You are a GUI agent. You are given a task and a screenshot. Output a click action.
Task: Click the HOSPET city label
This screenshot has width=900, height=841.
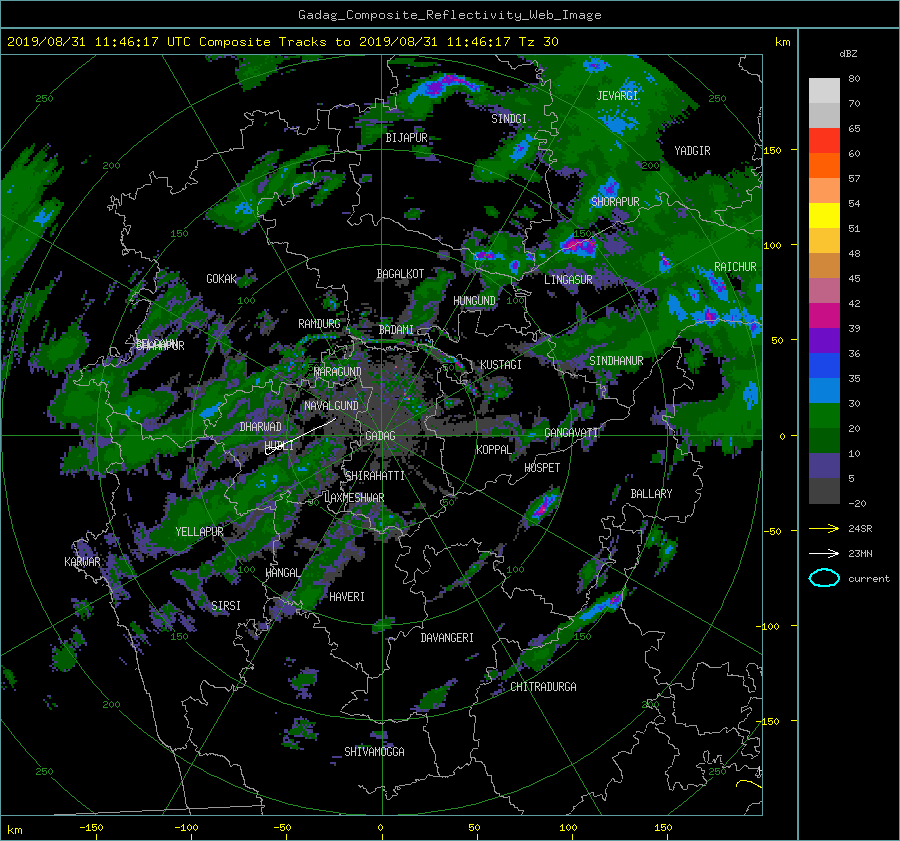pyautogui.click(x=542, y=468)
